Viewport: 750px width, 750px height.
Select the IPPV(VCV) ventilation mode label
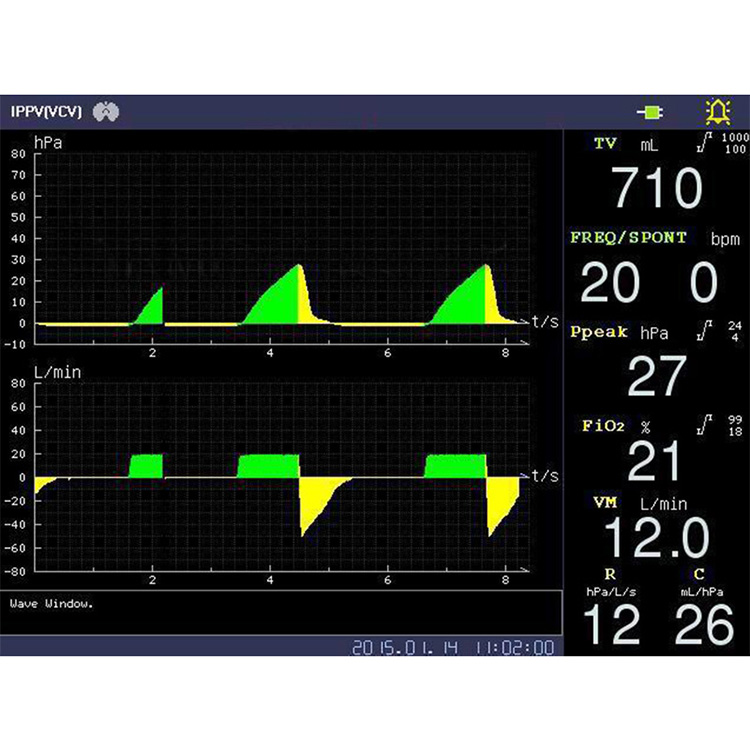47,111
